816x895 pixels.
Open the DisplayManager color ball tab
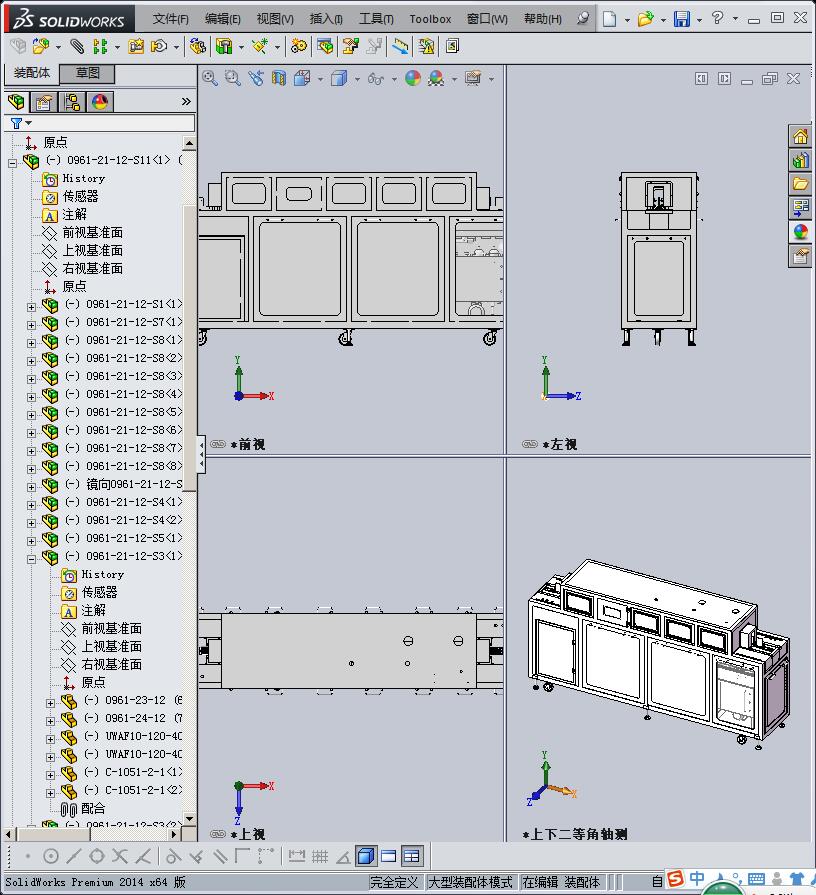point(100,102)
